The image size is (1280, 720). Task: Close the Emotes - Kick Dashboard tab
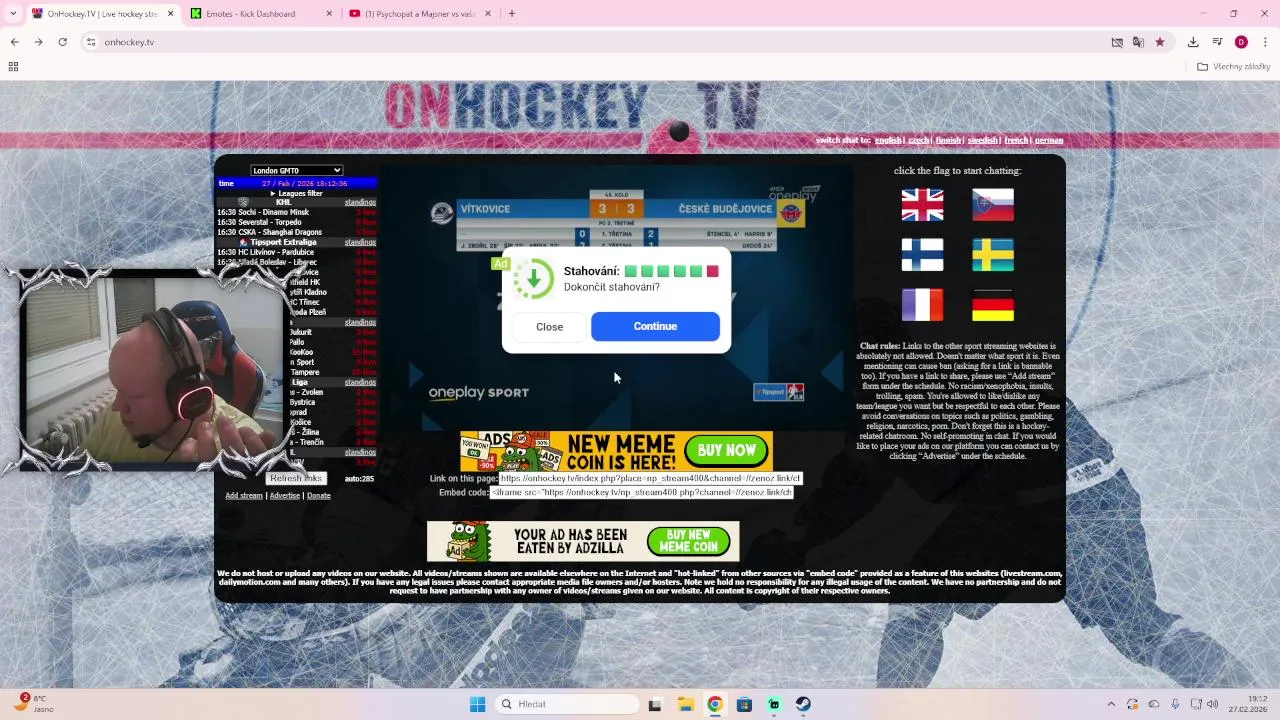(329, 14)
